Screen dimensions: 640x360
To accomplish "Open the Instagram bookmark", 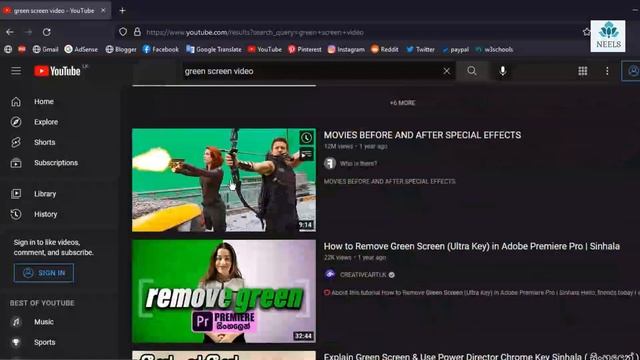I will (346, 49).
